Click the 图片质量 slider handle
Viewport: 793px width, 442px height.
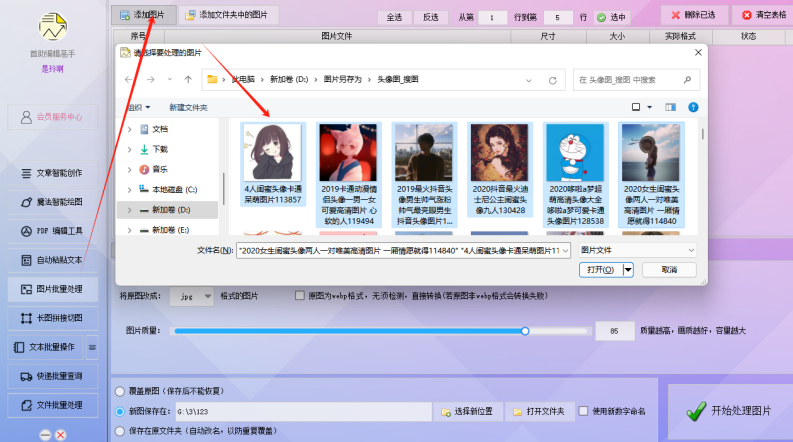tap(525, 331)
